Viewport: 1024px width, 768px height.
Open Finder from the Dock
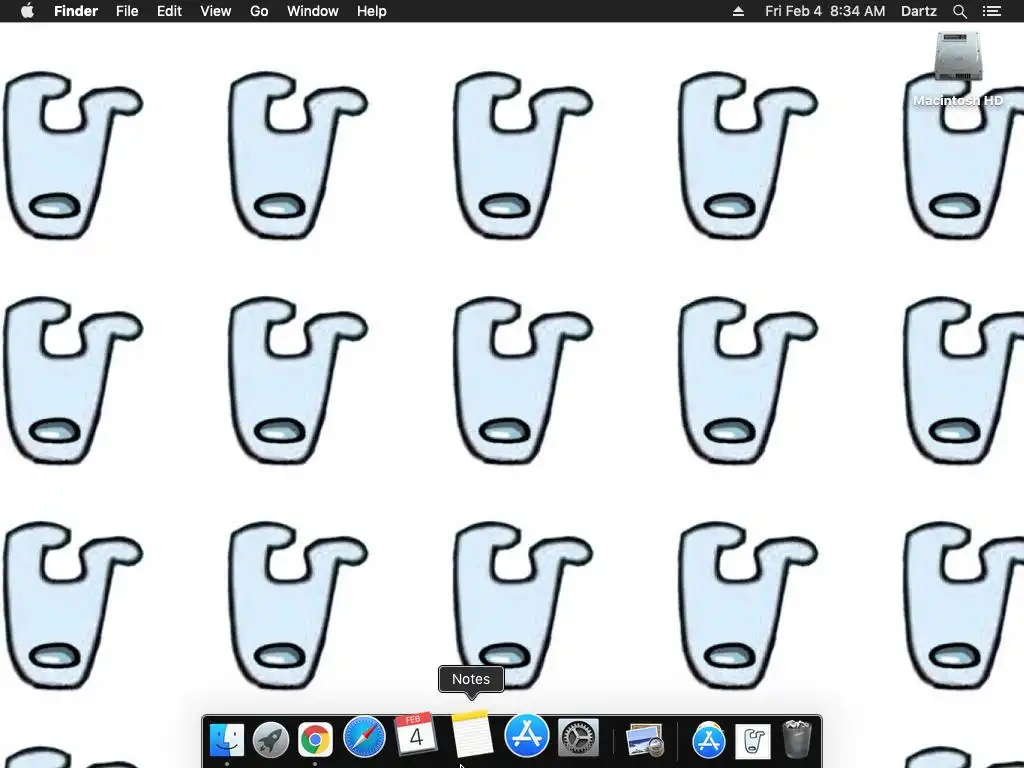point(227,741)
